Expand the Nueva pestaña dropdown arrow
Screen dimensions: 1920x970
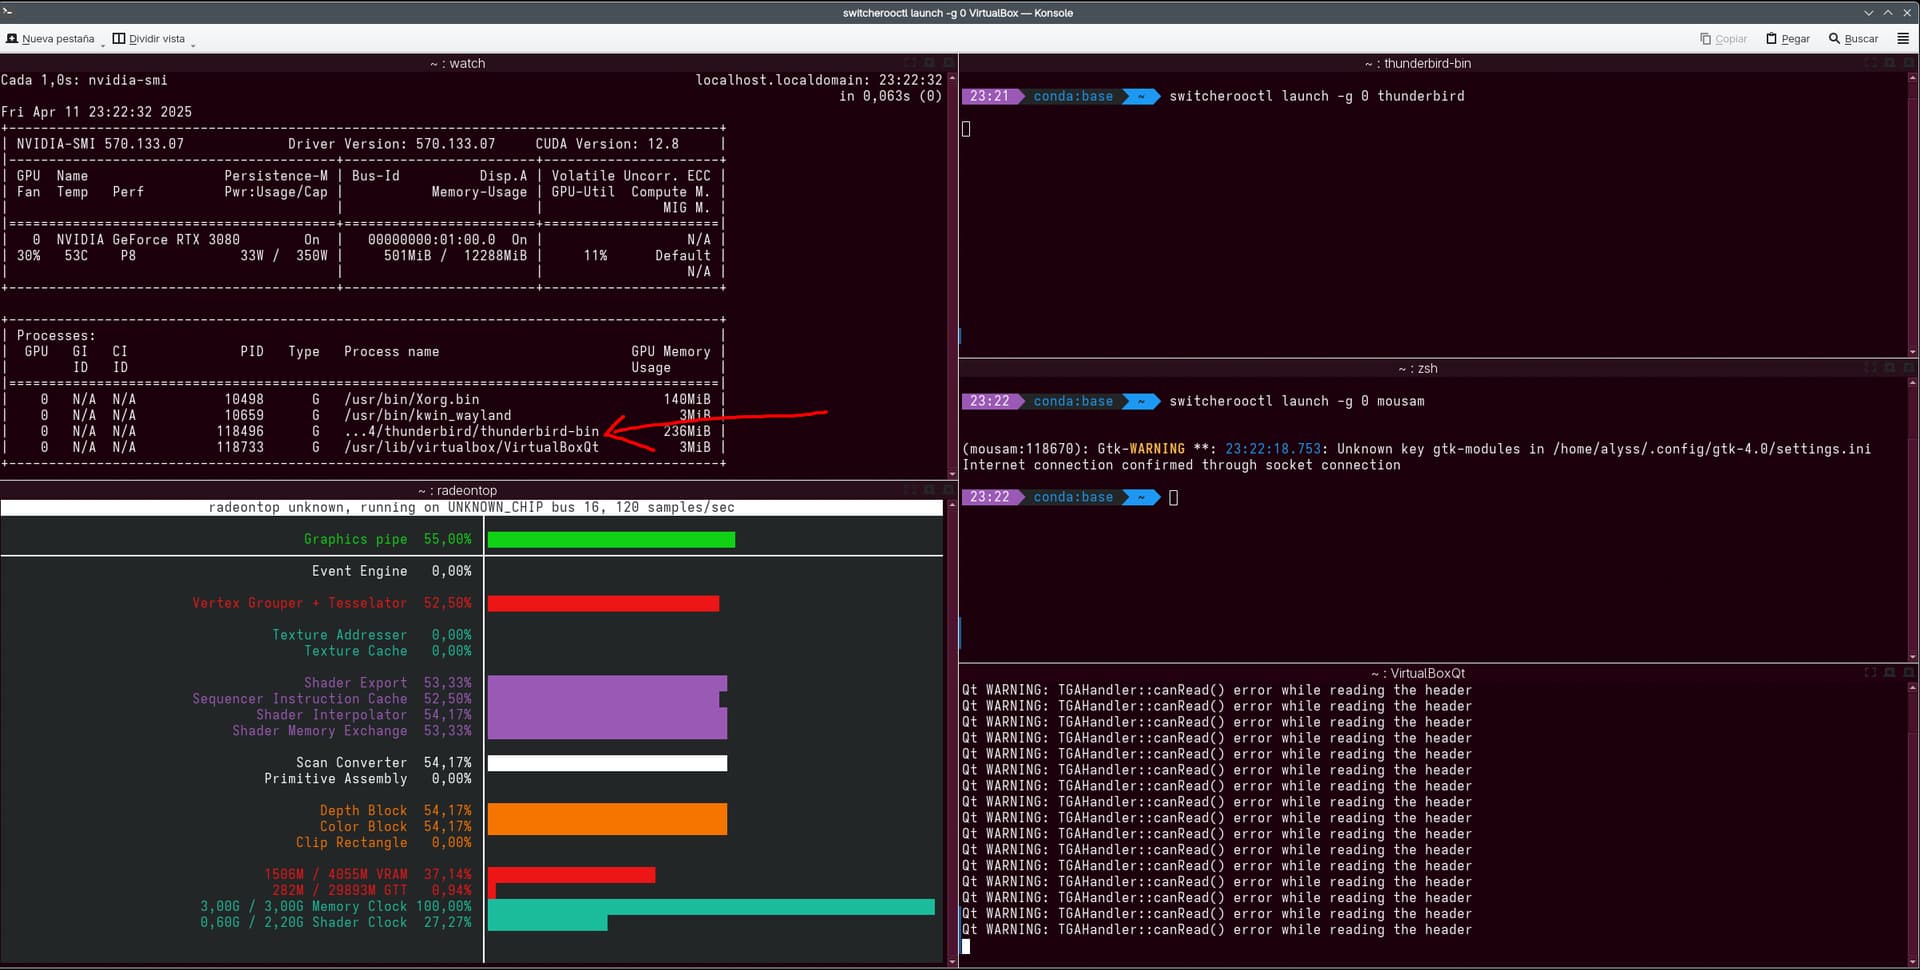(103, 42)
